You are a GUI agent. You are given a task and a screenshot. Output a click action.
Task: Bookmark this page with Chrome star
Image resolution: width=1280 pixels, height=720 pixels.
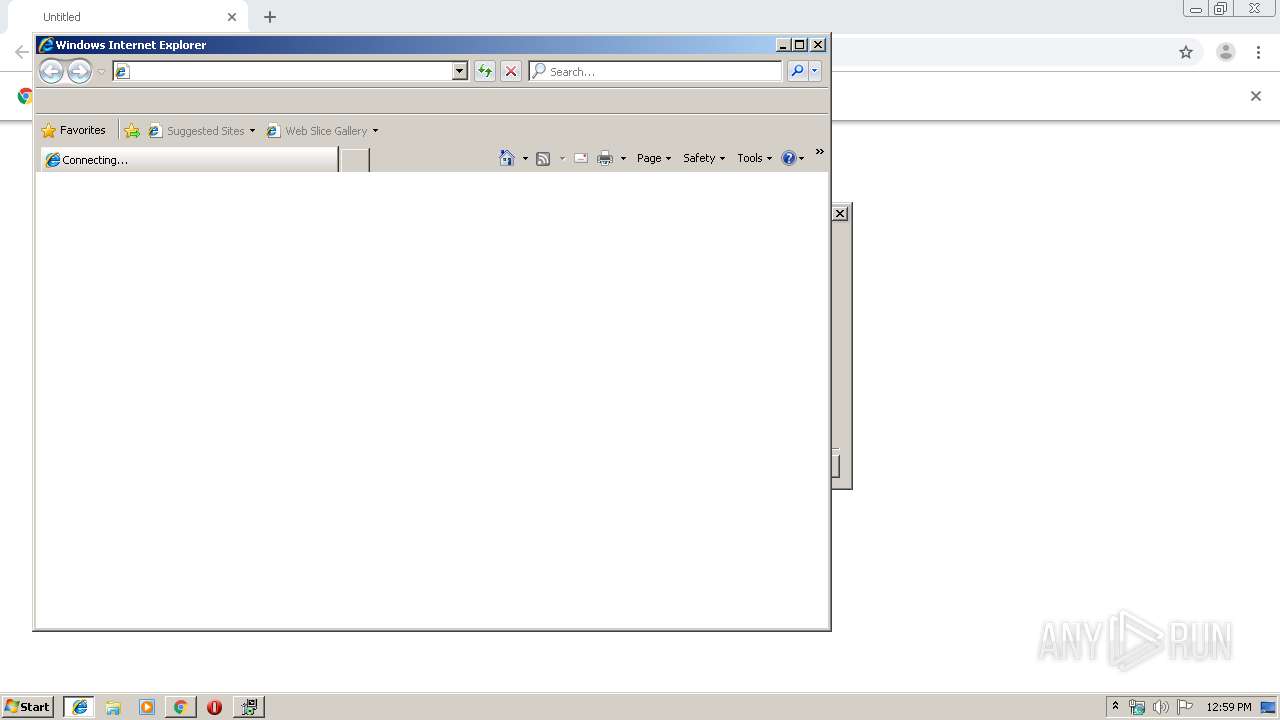click(x=1186, y=52)
